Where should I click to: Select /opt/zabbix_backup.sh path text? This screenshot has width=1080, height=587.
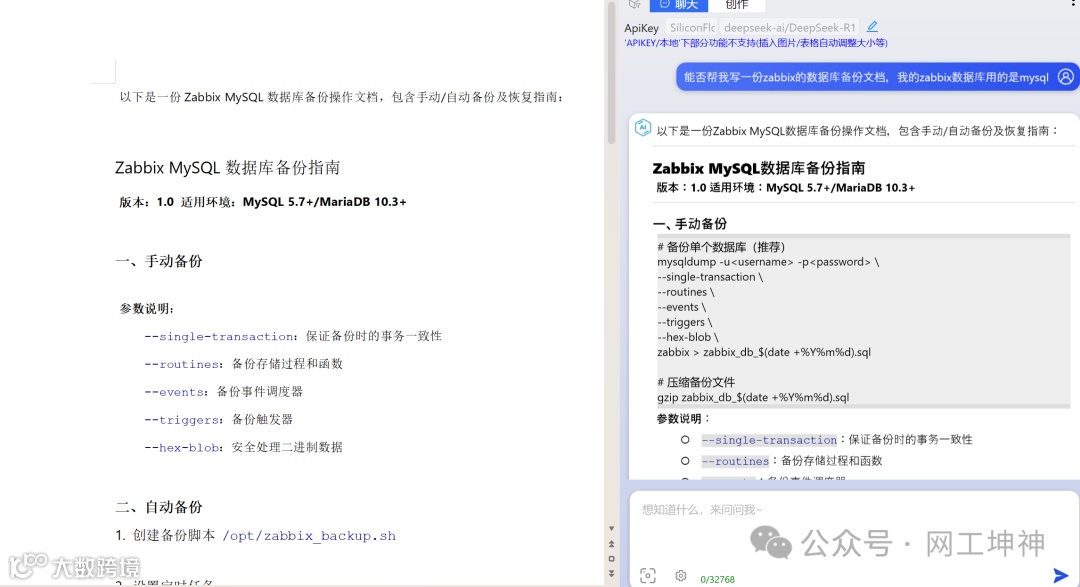pyautogui.click(x=309, y=535)
